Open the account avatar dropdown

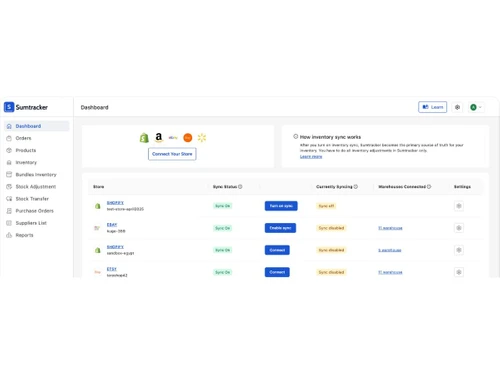point(476,107)
